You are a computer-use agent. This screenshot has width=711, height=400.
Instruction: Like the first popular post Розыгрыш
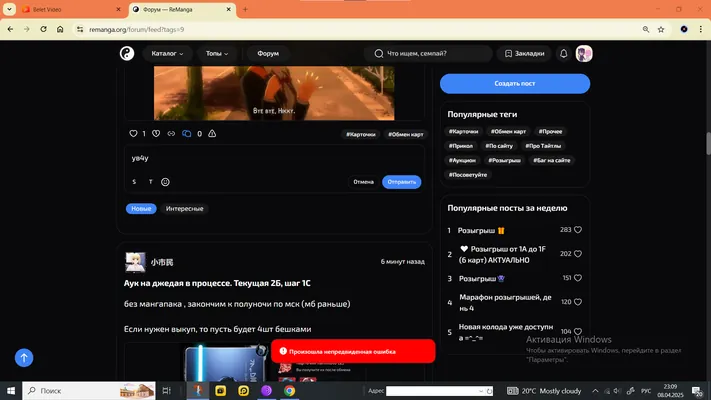(578, 230)
